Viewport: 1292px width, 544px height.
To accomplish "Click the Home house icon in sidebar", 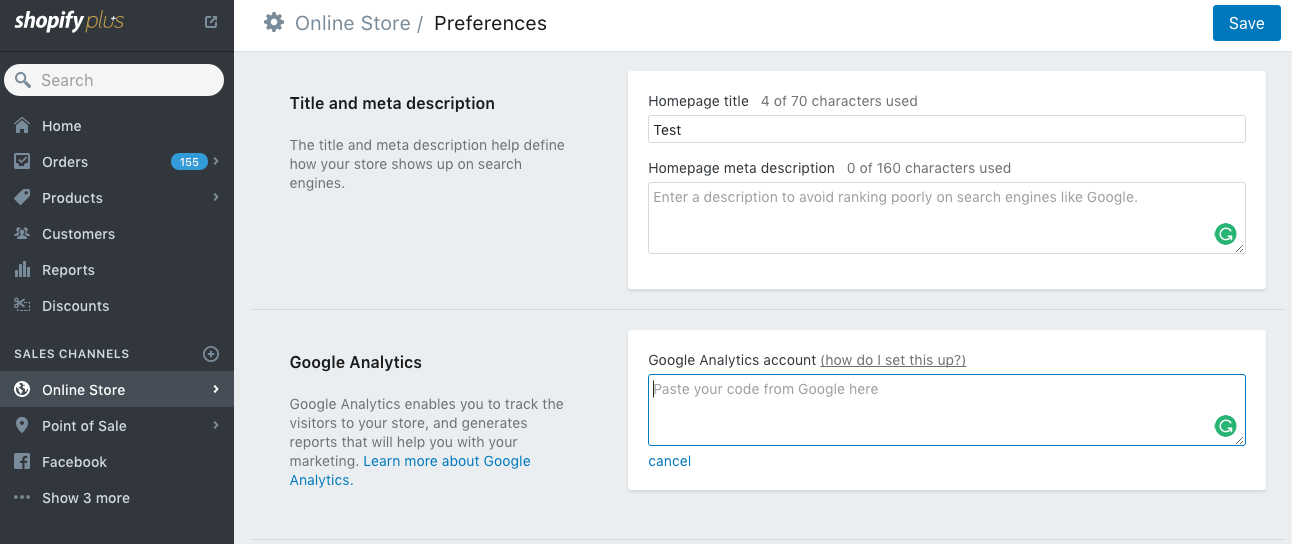I will point(22,126).
